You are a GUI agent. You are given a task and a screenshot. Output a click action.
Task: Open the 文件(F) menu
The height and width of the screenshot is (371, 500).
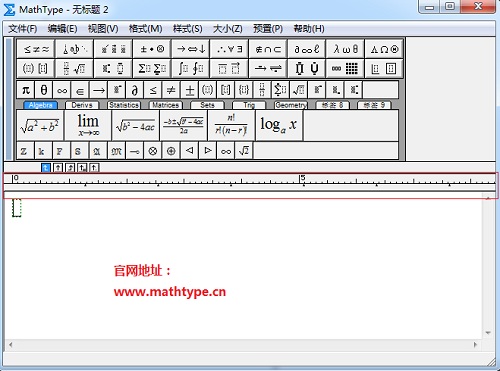pos(22,29)
